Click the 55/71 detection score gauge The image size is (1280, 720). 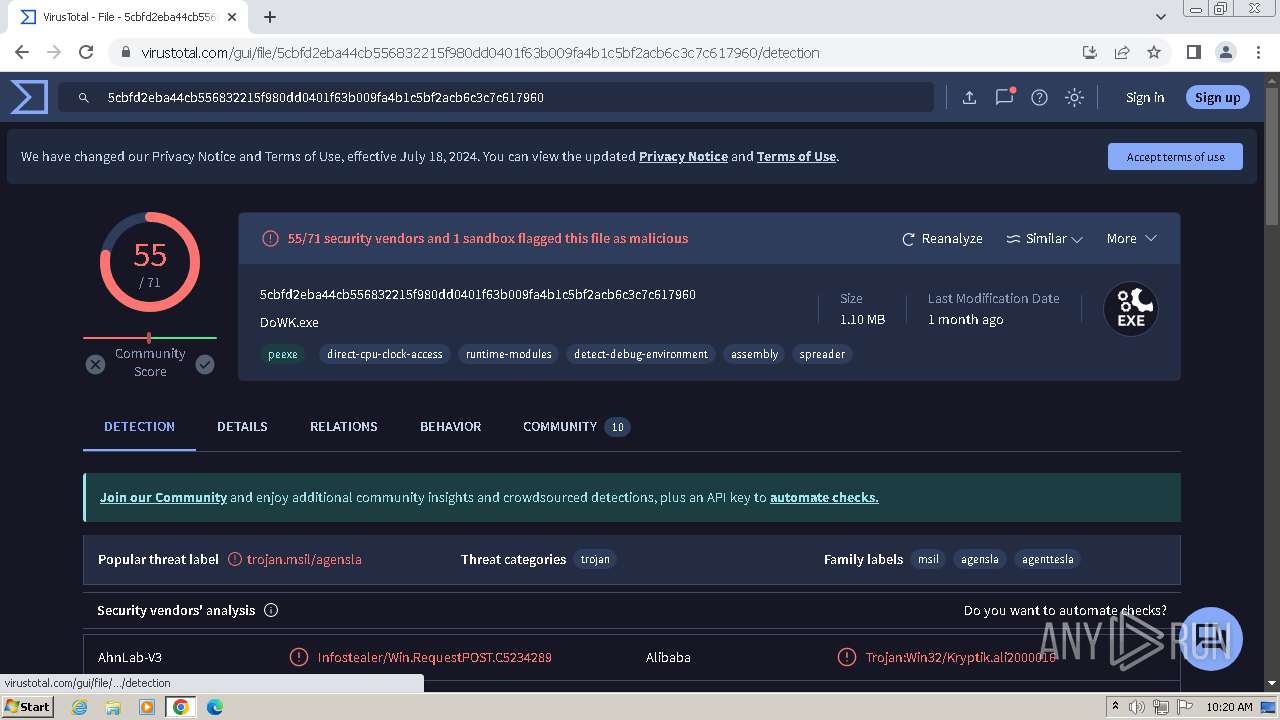150,262
